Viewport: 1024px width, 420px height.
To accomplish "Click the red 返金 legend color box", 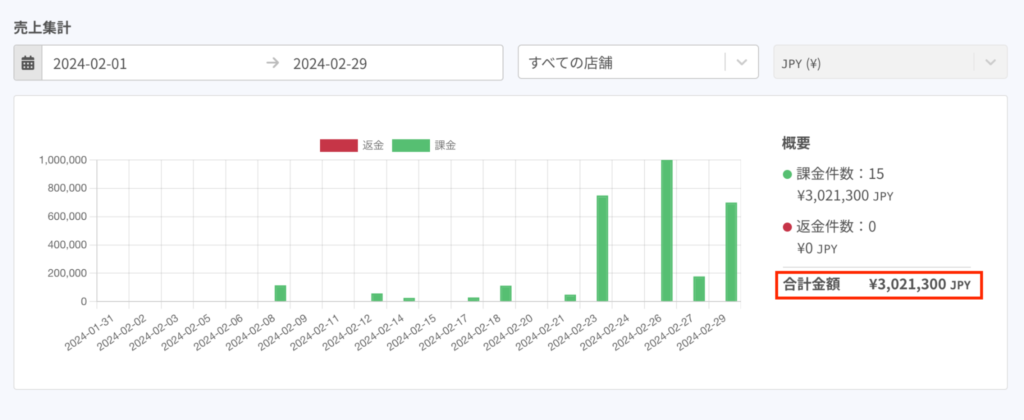I will pyautogui.click(x=338, y=146).
